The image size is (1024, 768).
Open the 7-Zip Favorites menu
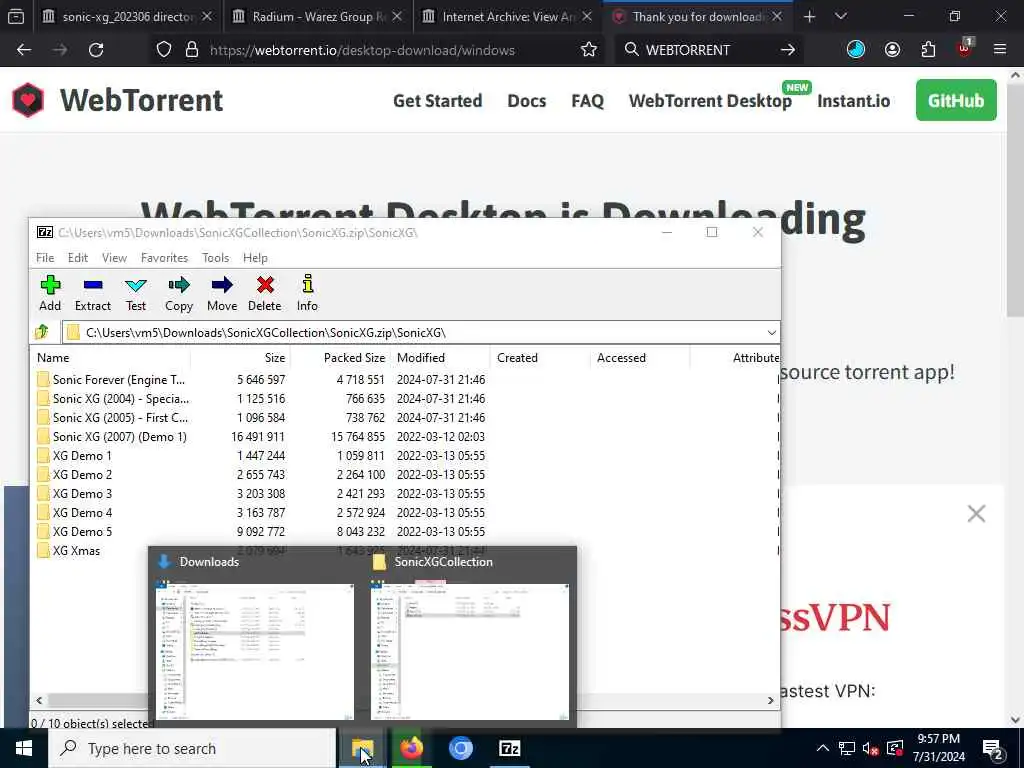coord(165,258)
